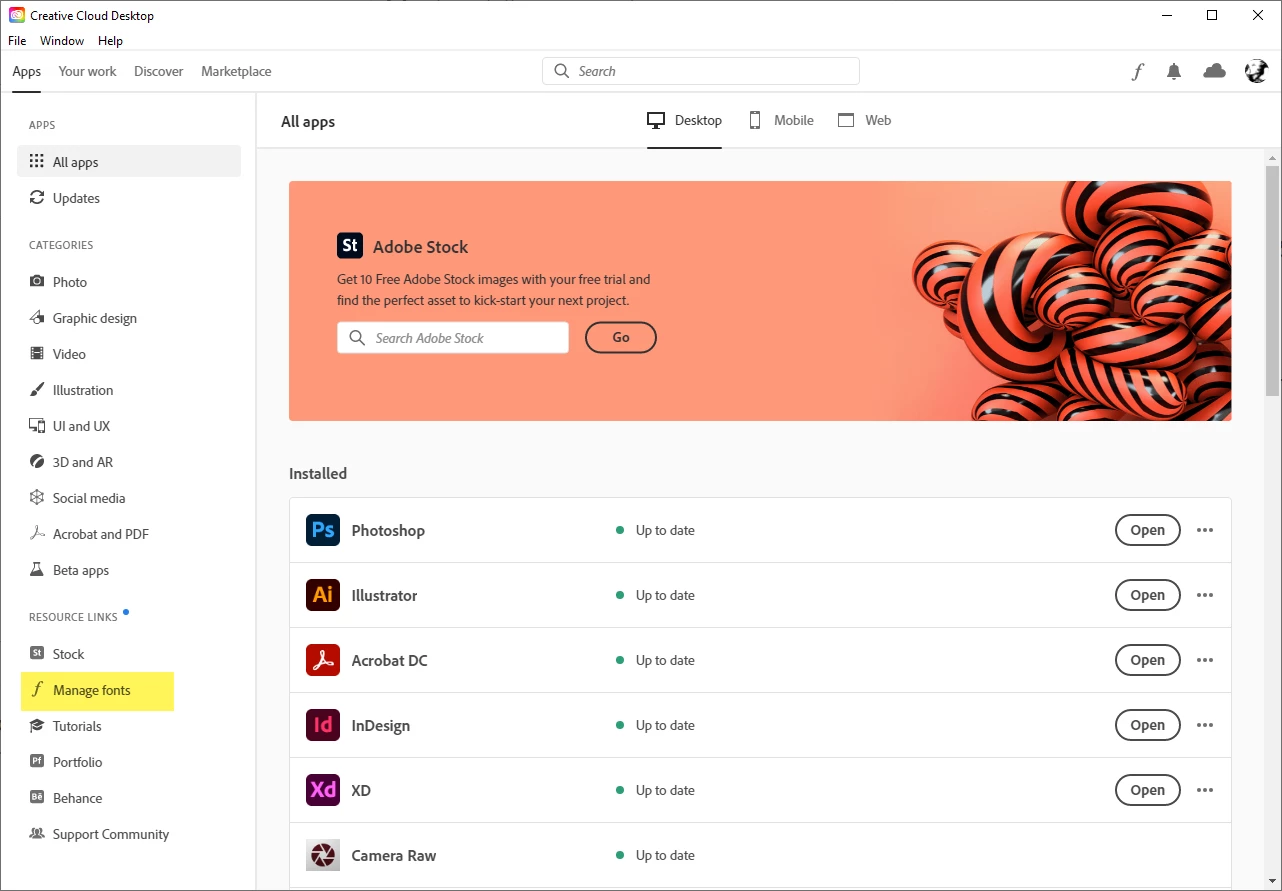Screen dimensions: 1282x891
Task: Open the File menu
Action: (17, 41)
